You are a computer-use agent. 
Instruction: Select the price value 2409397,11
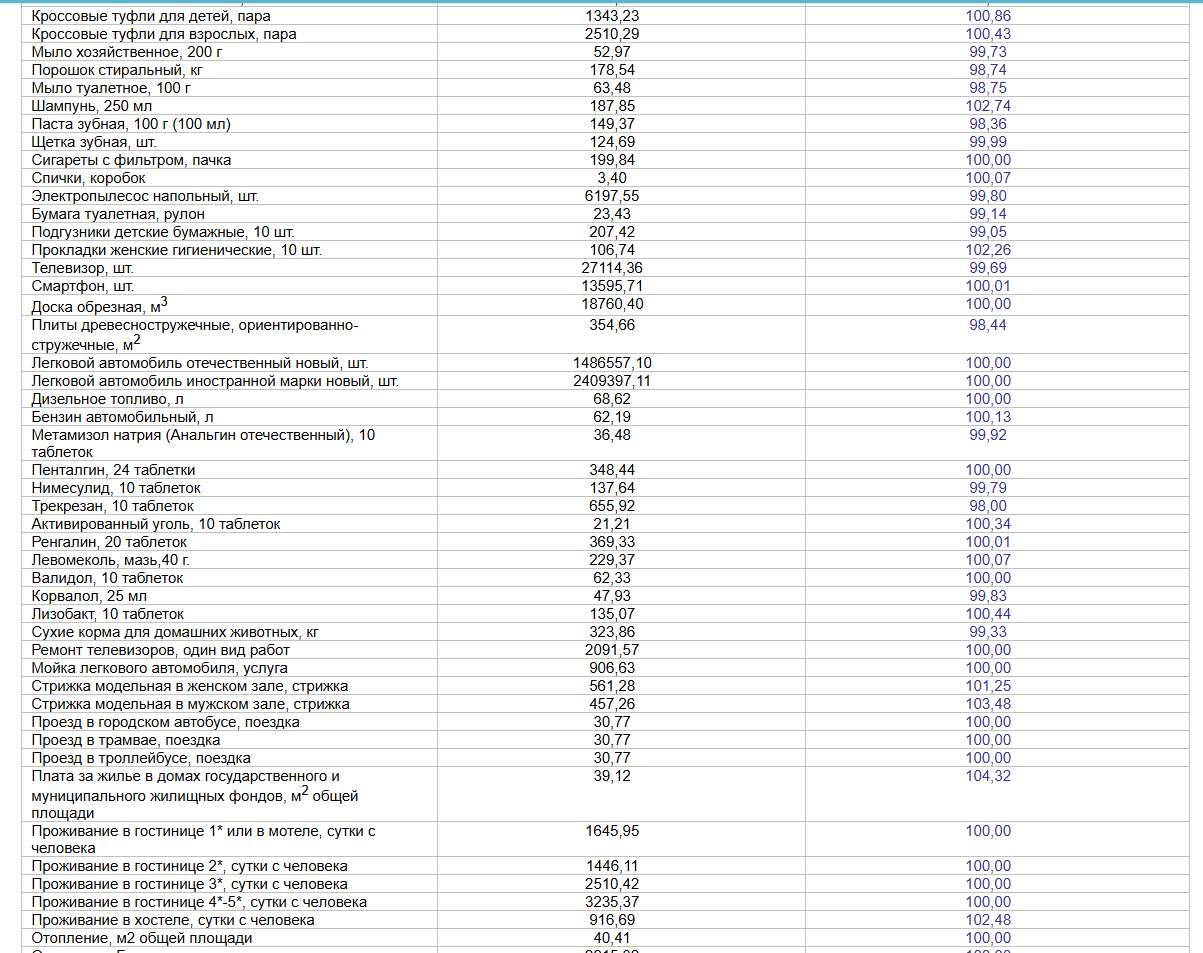[x=614, y=381]
